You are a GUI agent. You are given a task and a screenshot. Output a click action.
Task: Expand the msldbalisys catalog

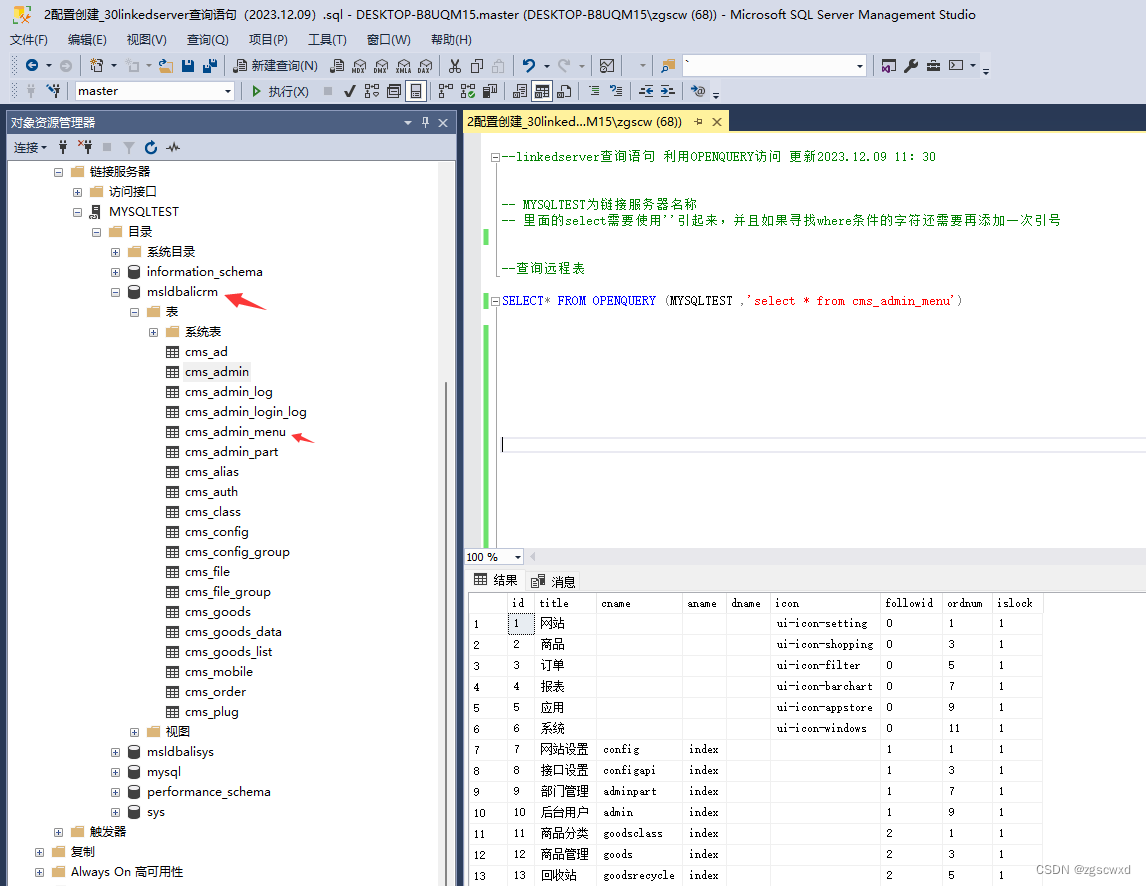pos(115,752)
